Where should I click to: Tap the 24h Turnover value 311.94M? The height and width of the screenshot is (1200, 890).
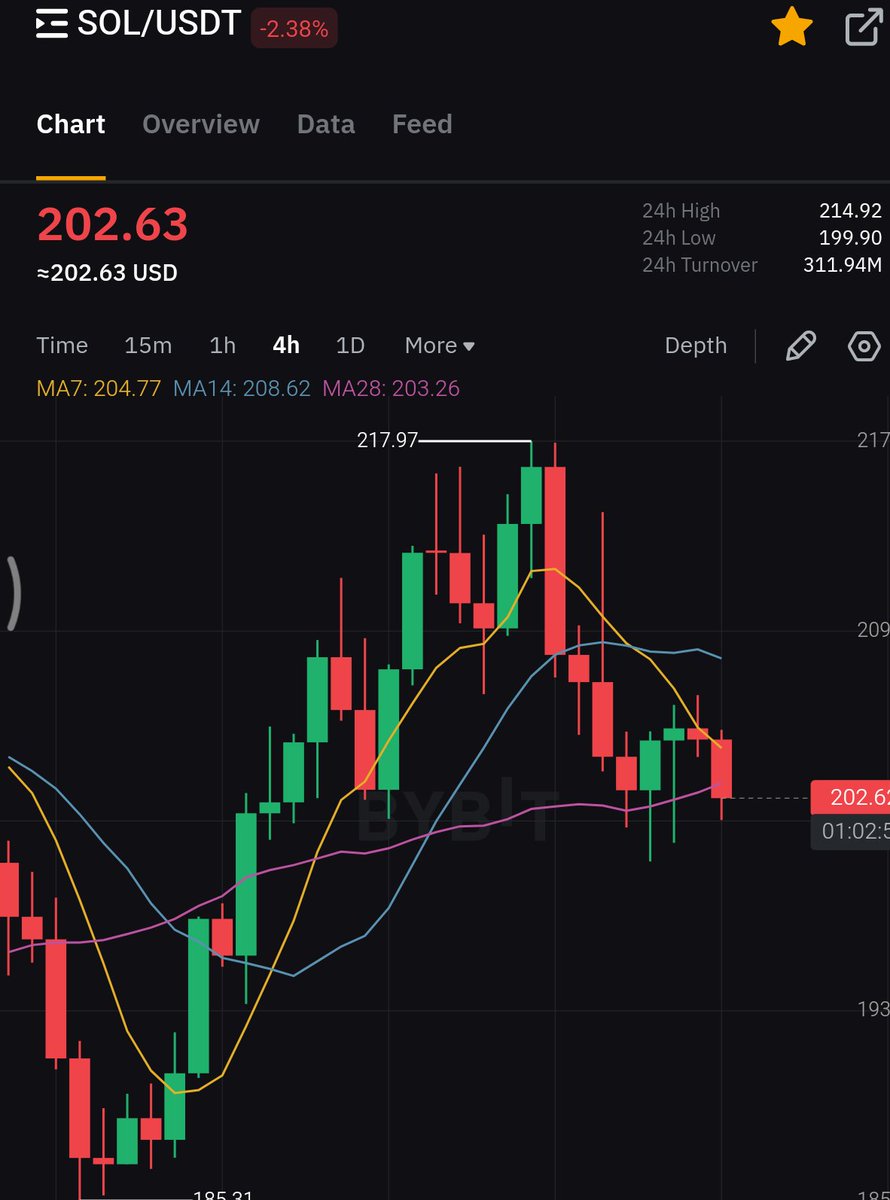[x=843, y=265]
